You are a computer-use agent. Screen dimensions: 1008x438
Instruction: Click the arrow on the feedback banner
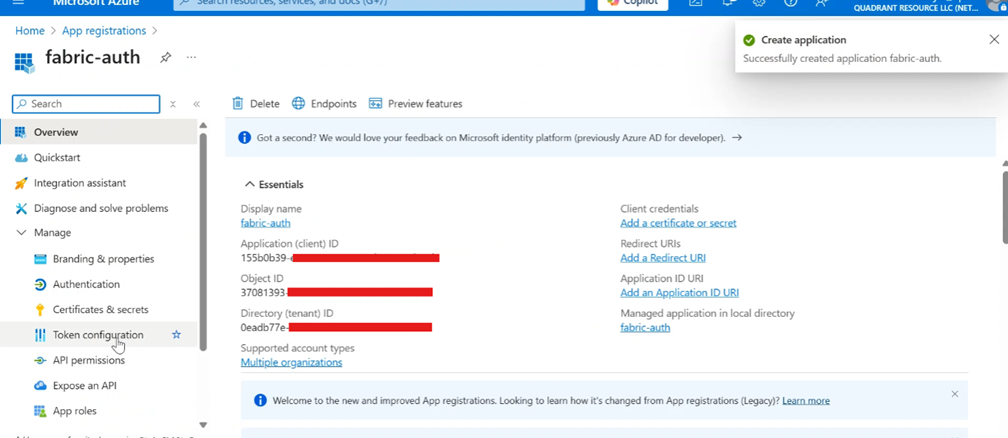(737, 138)
